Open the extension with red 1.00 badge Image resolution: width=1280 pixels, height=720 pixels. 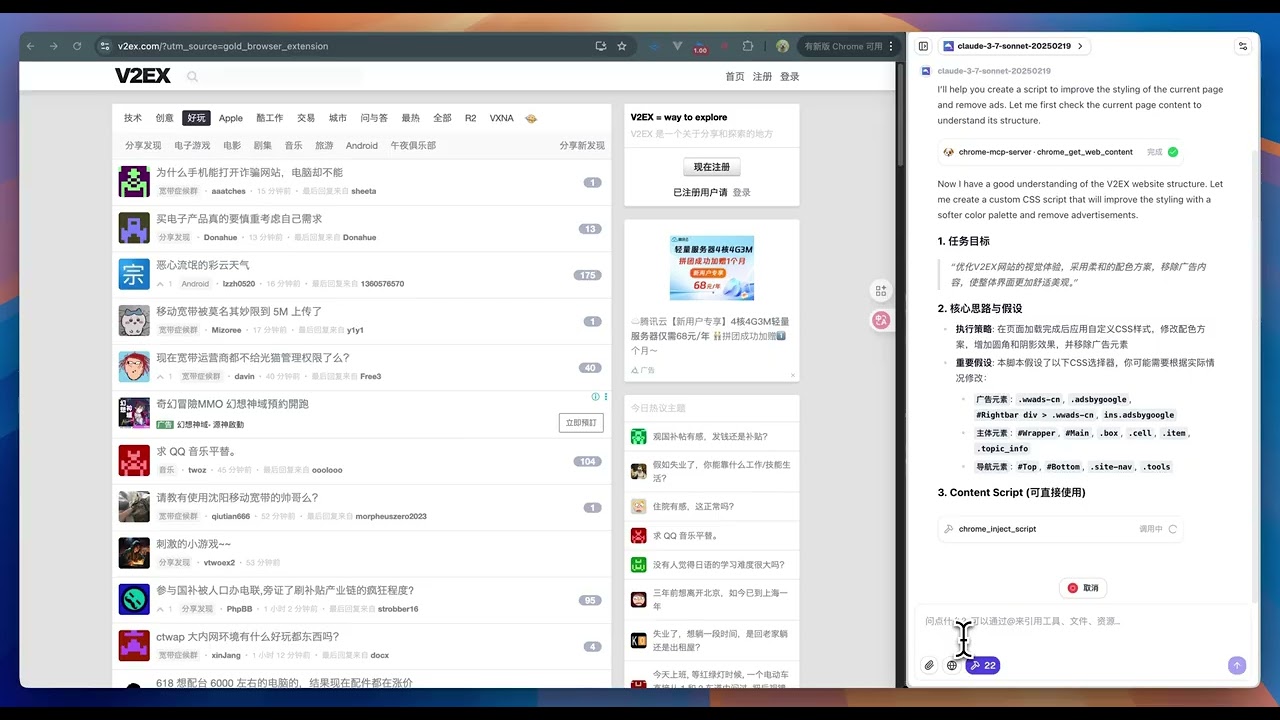[x=700, y=46]
